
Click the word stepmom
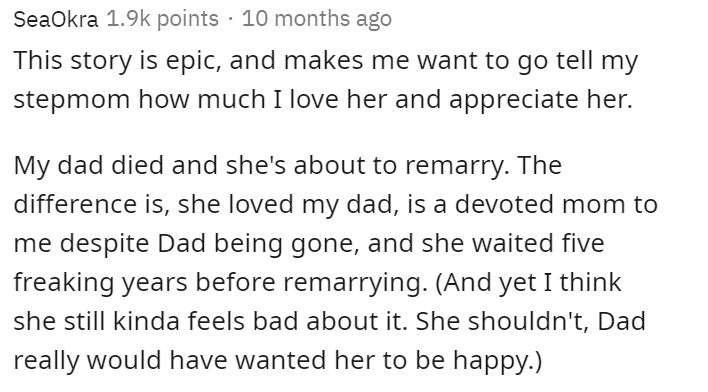(x=71, y=100)
